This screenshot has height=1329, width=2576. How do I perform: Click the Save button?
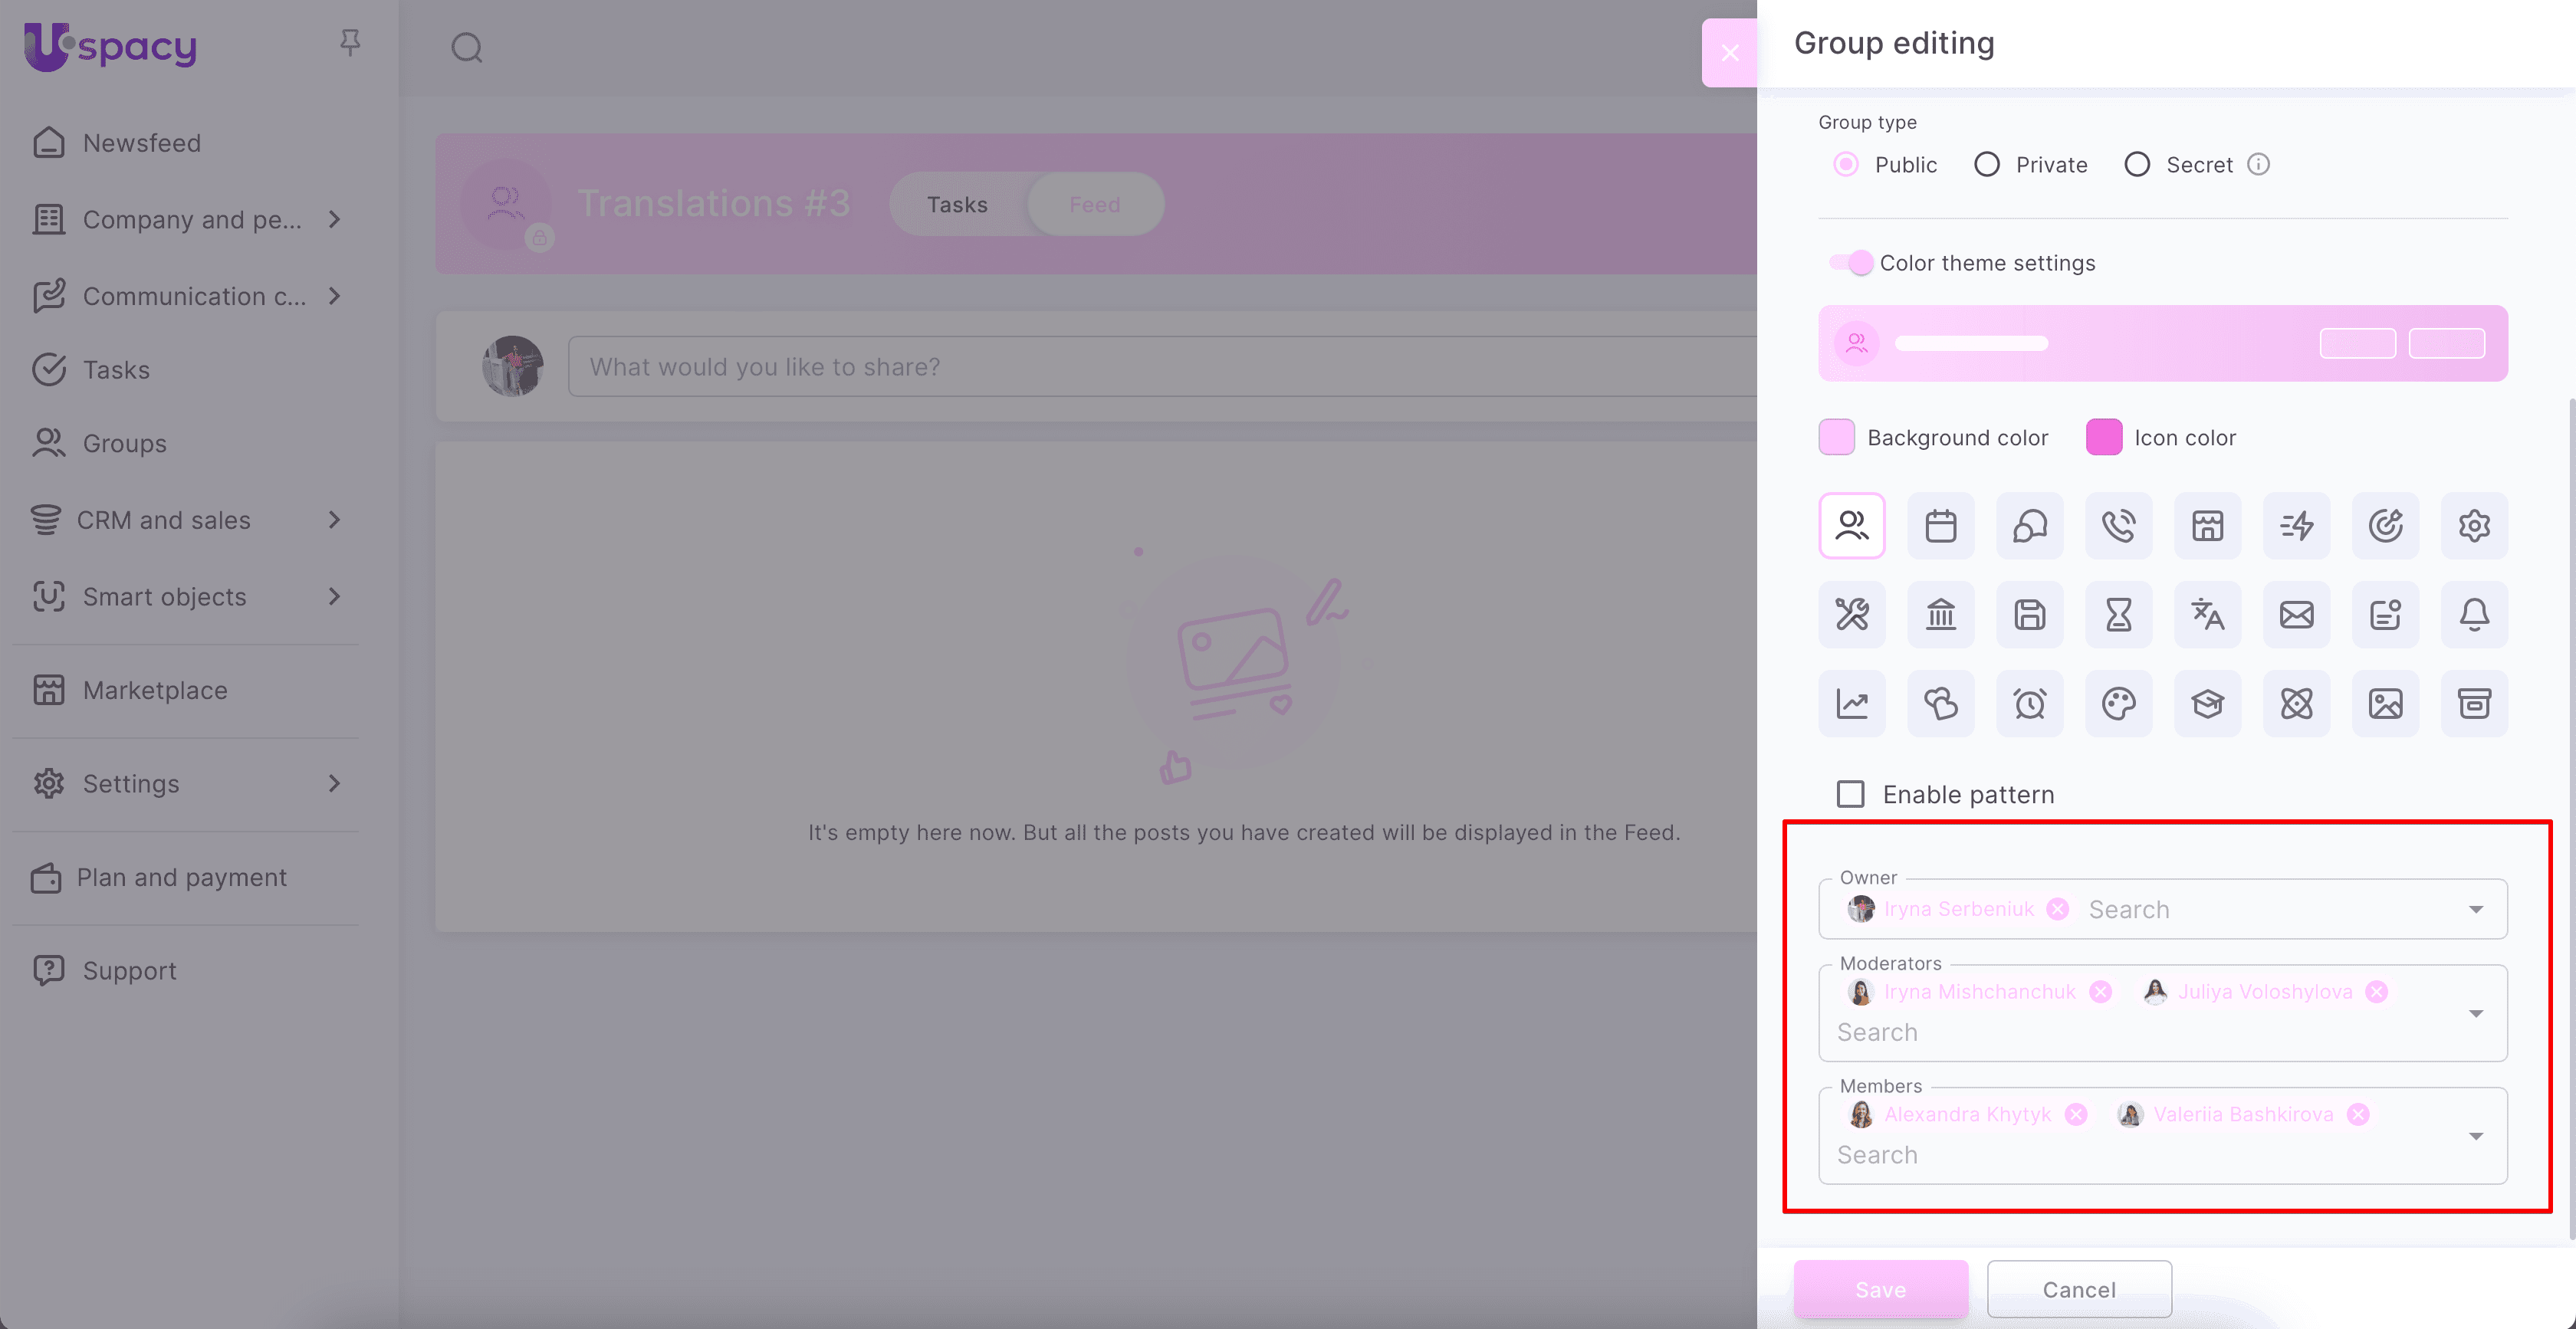[1880, 1290]
